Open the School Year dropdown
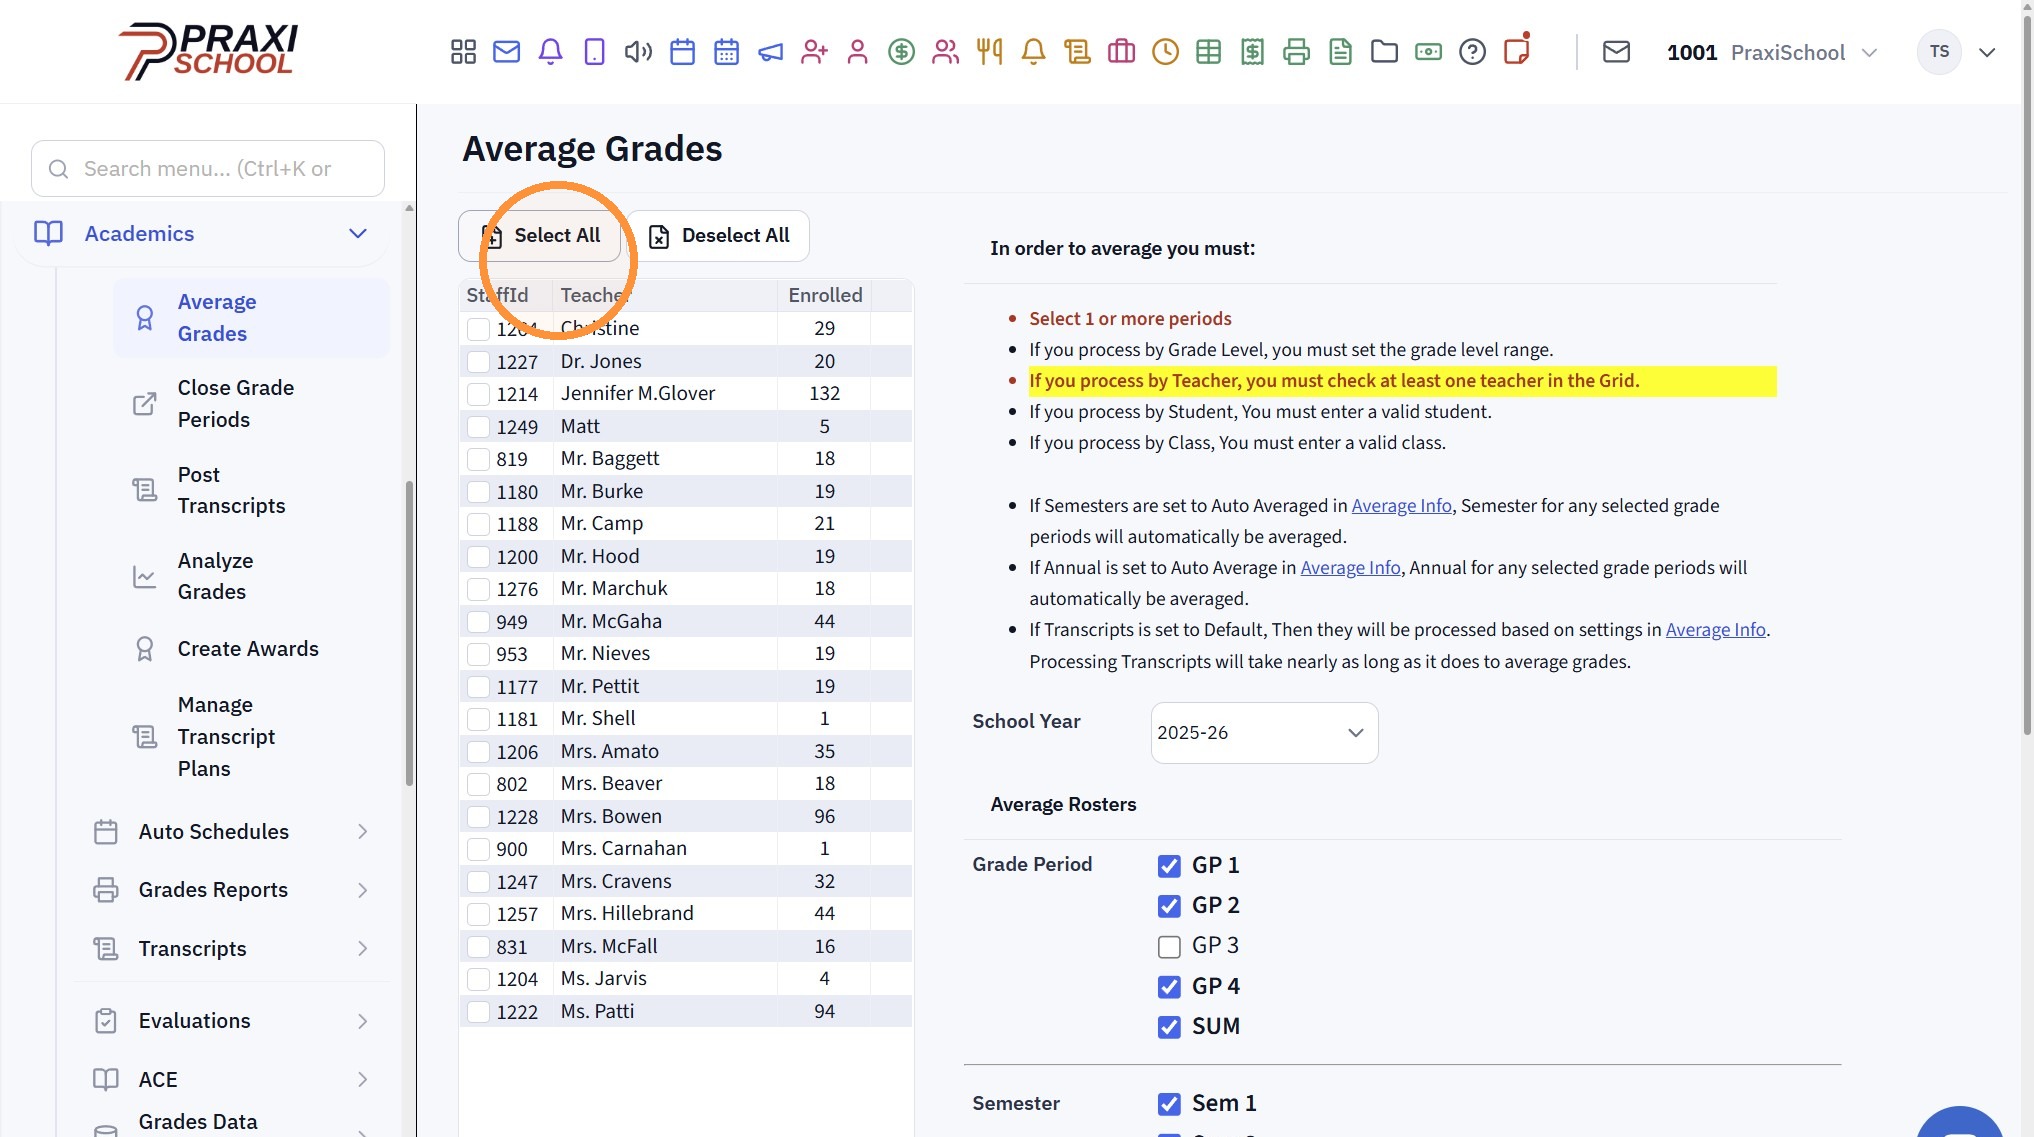Screen dimensions: 2034x1137 (1264, 733)
